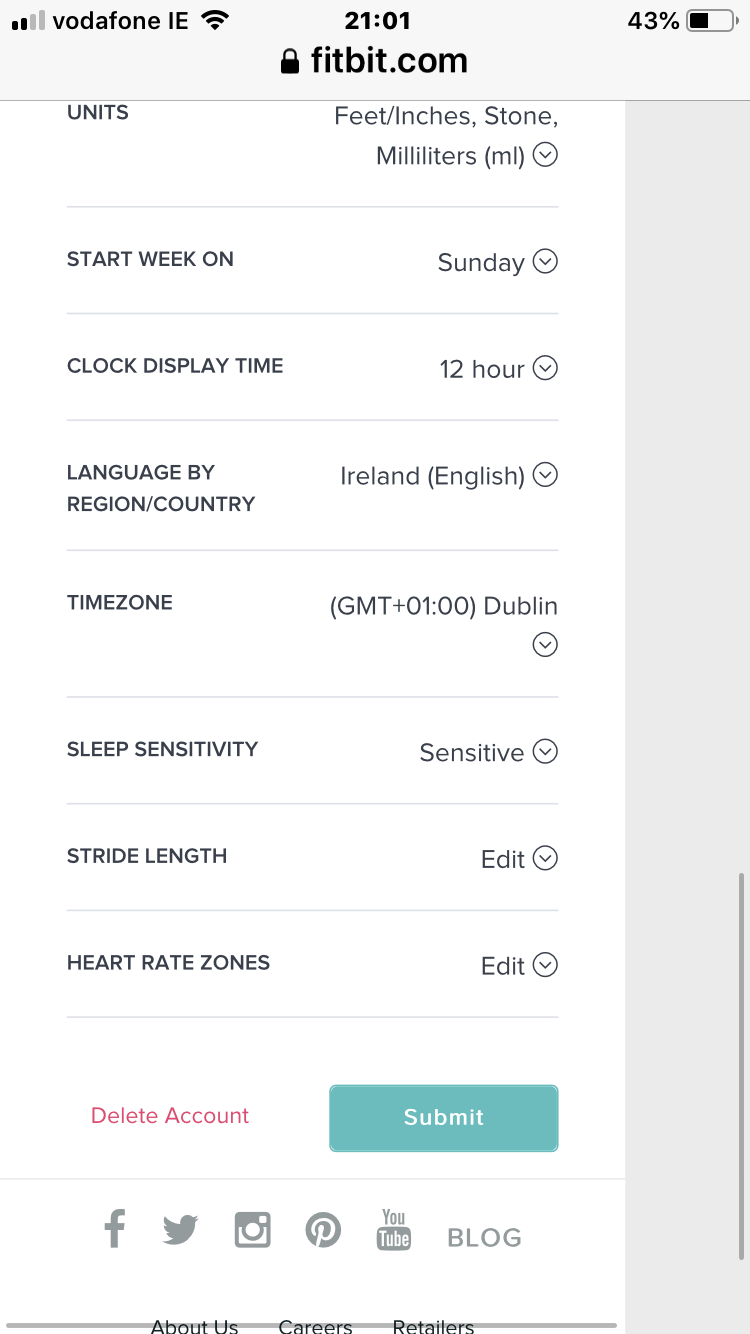Viewport: 750px width, 1334px height.
Task: Open Fitbit's Instagram page icon
Action: (252, 1229)
